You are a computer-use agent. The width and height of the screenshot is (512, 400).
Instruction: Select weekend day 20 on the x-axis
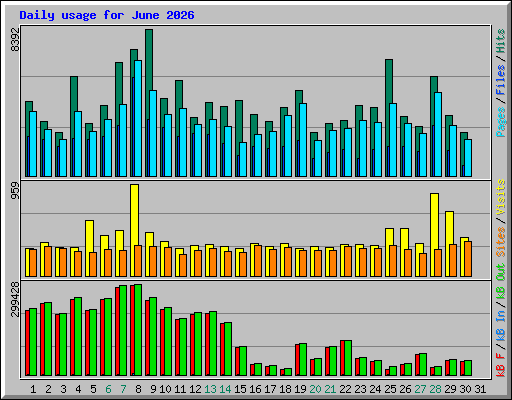pyautogui.click(x=315, y=389)
